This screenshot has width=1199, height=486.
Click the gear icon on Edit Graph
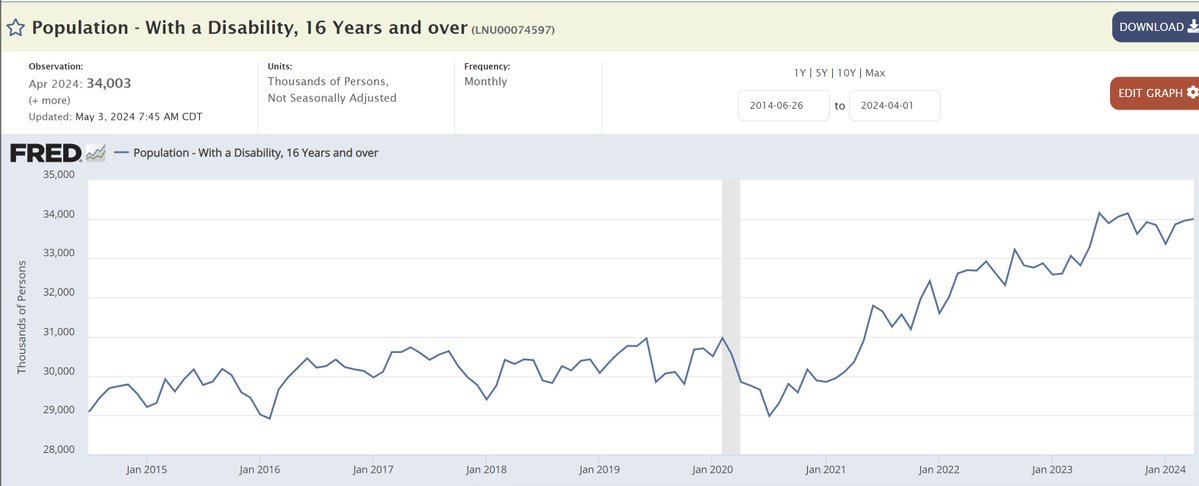1192,93
